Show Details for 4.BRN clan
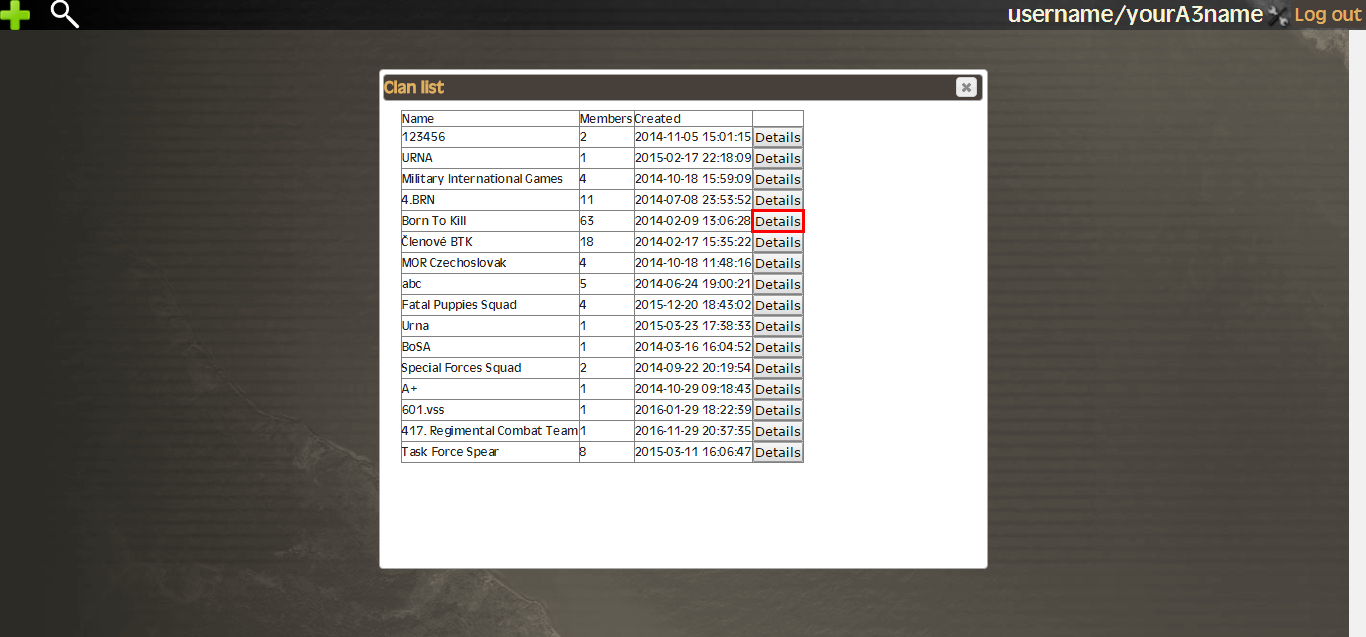This screenshot has width=1366, height=637. pyautogui.click(x=777, y=200)
